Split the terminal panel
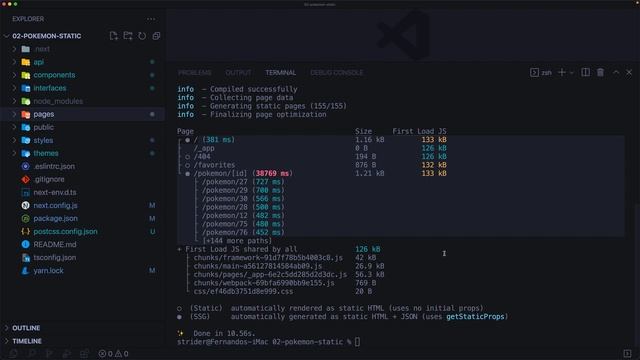The image size is (640, 360). click(x=585, y=72)
